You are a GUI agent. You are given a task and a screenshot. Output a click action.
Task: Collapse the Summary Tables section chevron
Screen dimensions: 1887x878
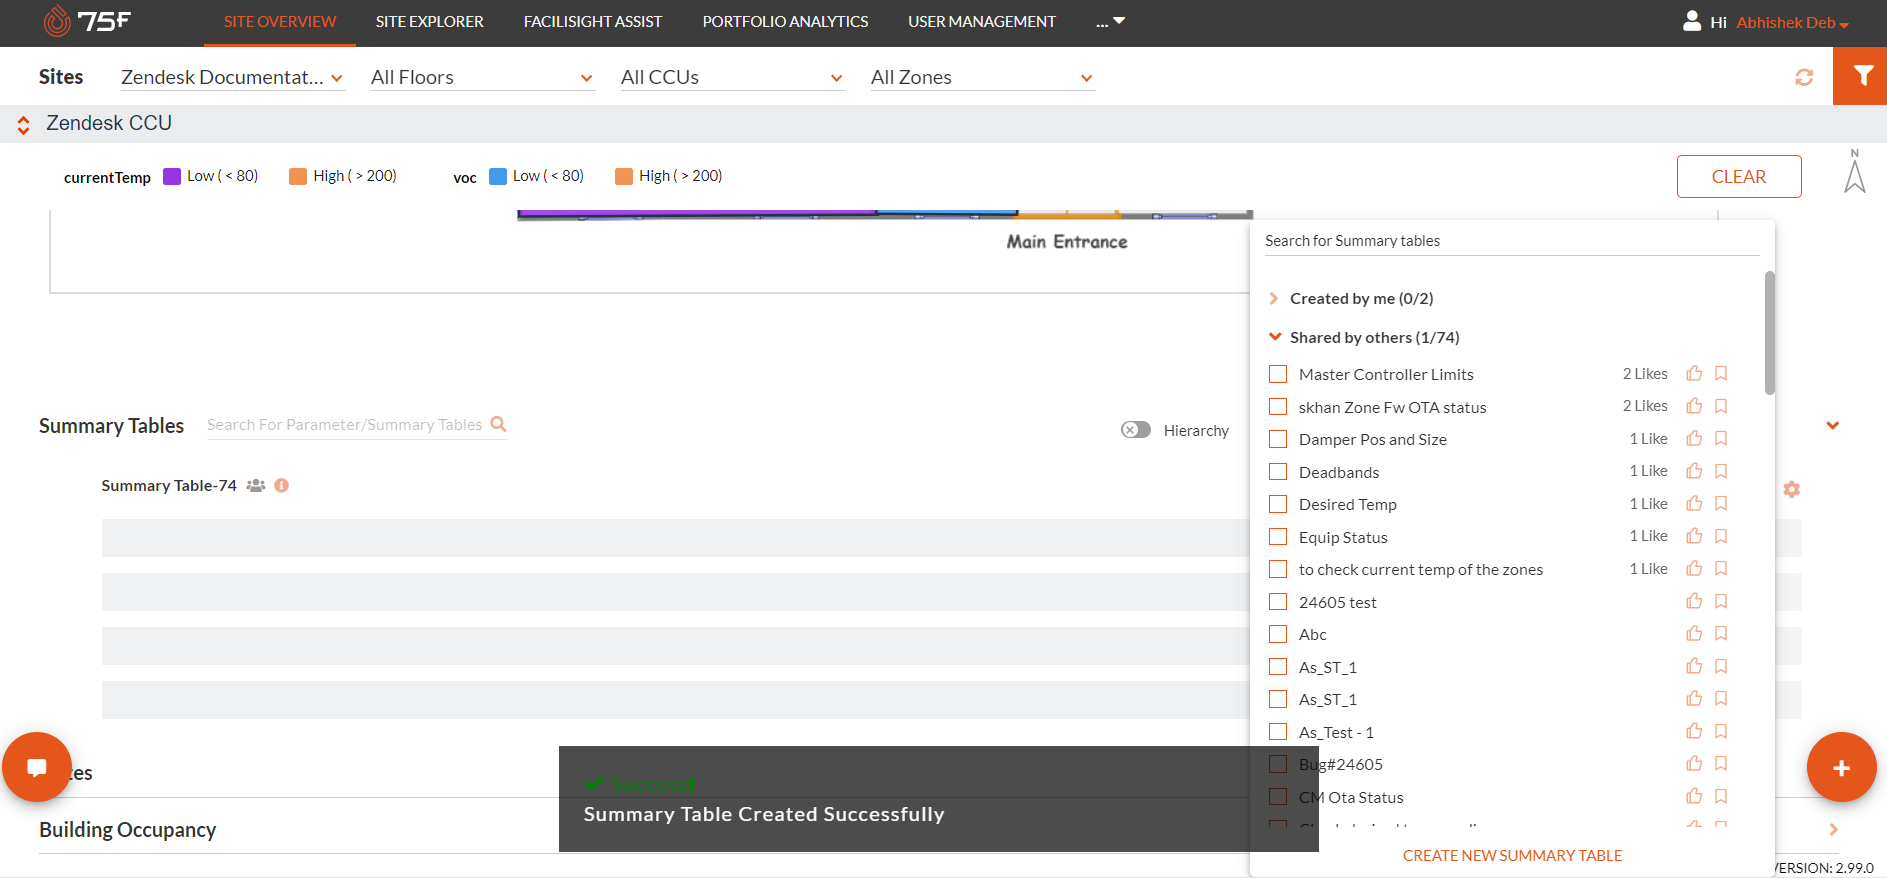1833,425
